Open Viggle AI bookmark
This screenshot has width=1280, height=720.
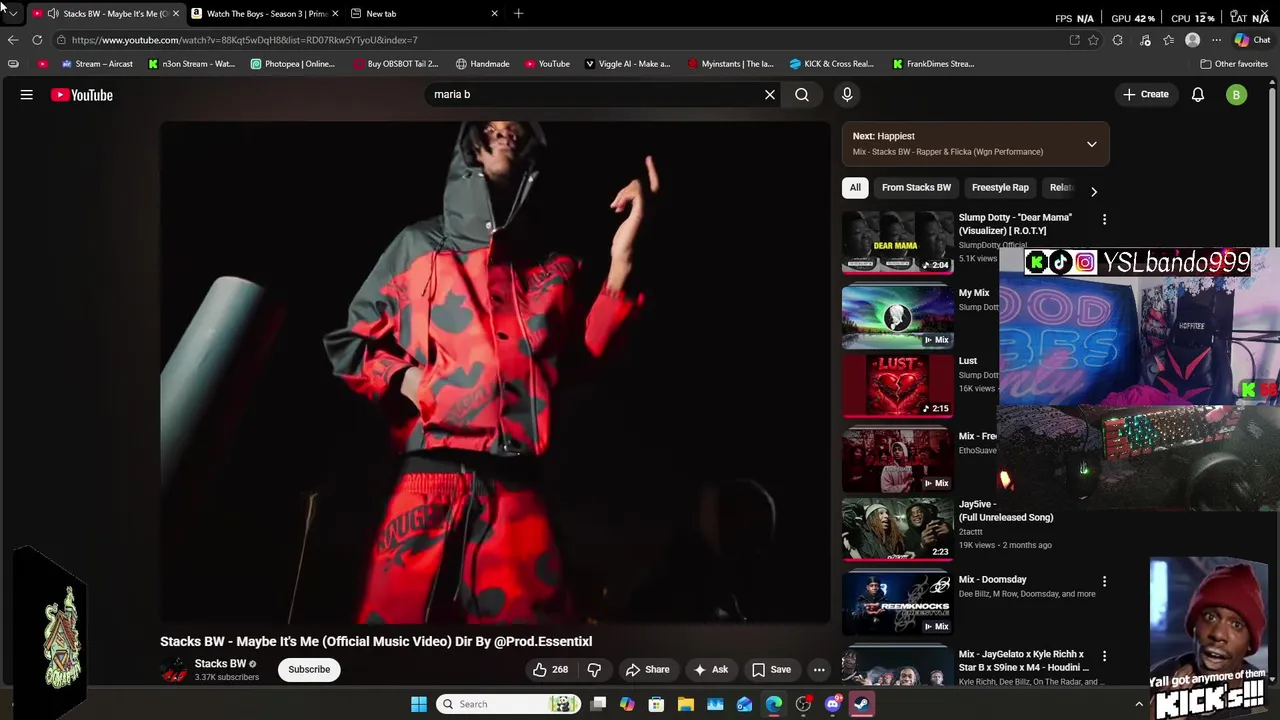coord(627,64)
